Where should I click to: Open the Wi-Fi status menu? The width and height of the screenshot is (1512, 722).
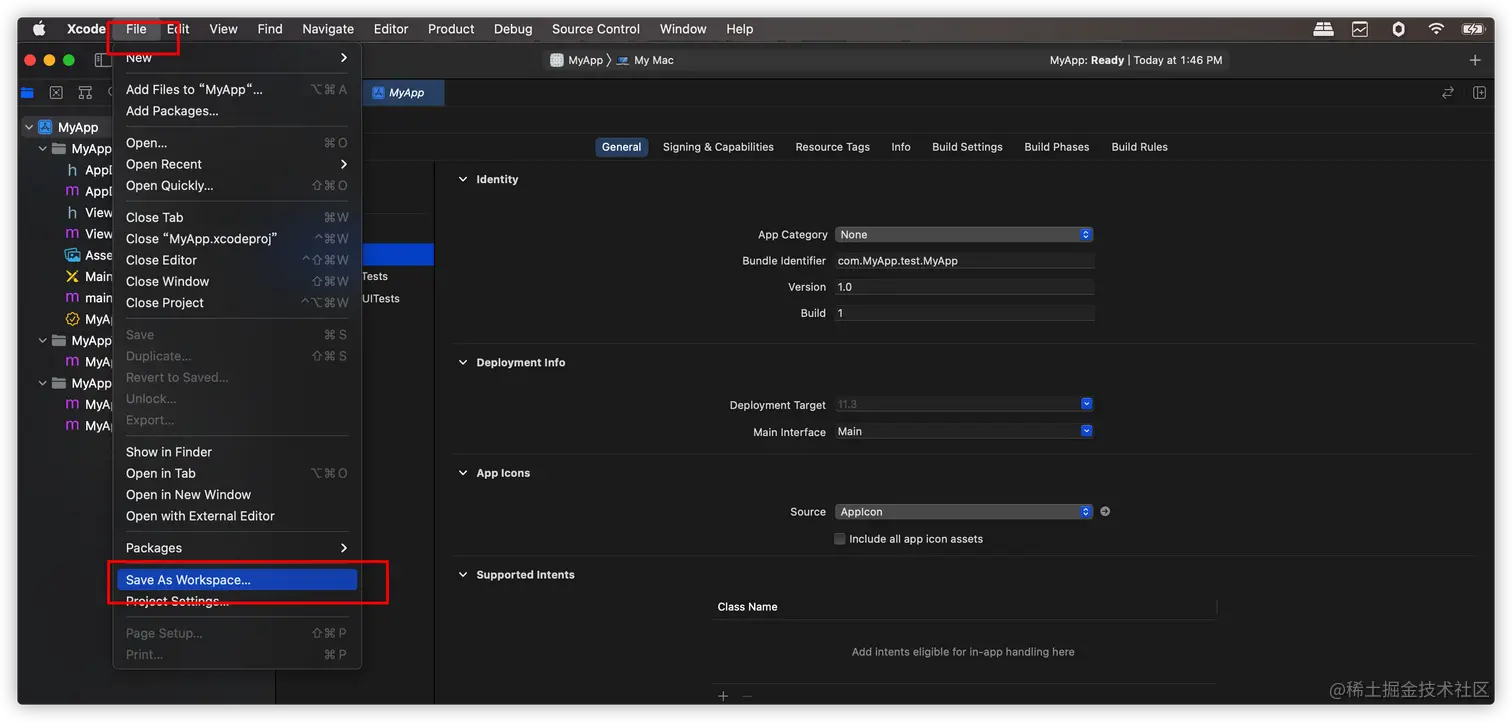tap(1436, 29)
